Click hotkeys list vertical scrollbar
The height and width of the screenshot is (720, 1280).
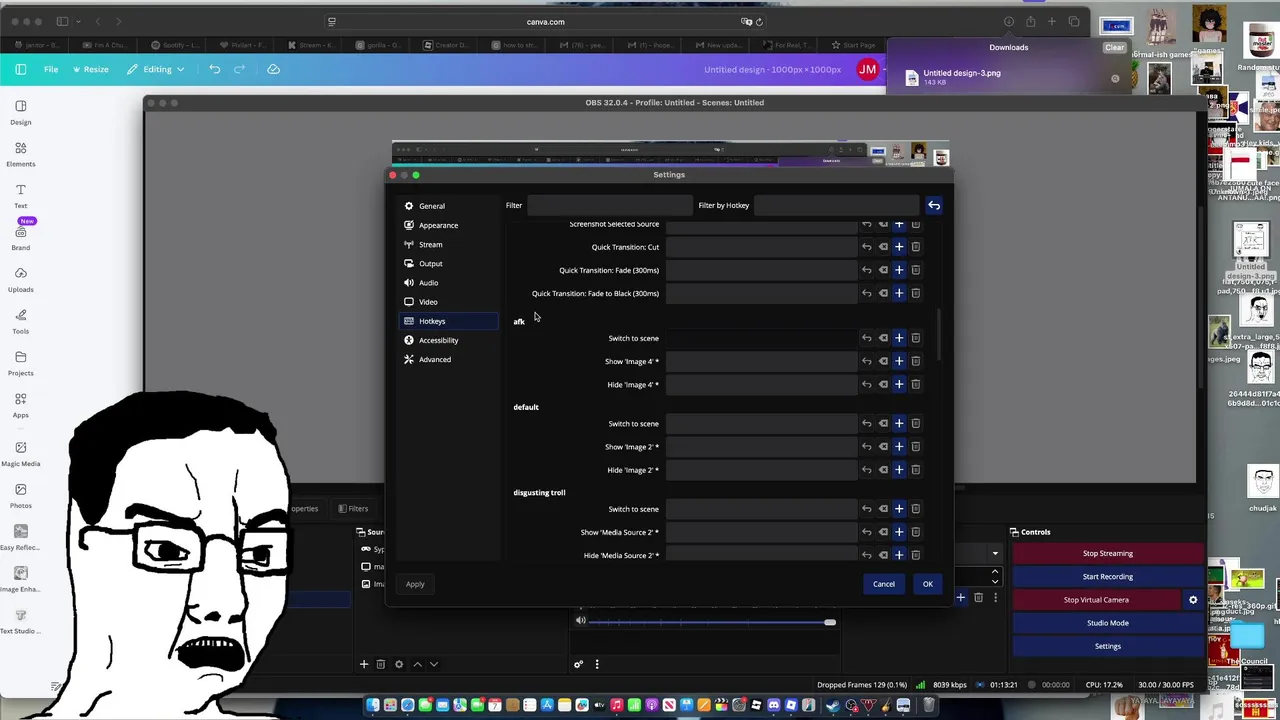[x=939, y=335]
